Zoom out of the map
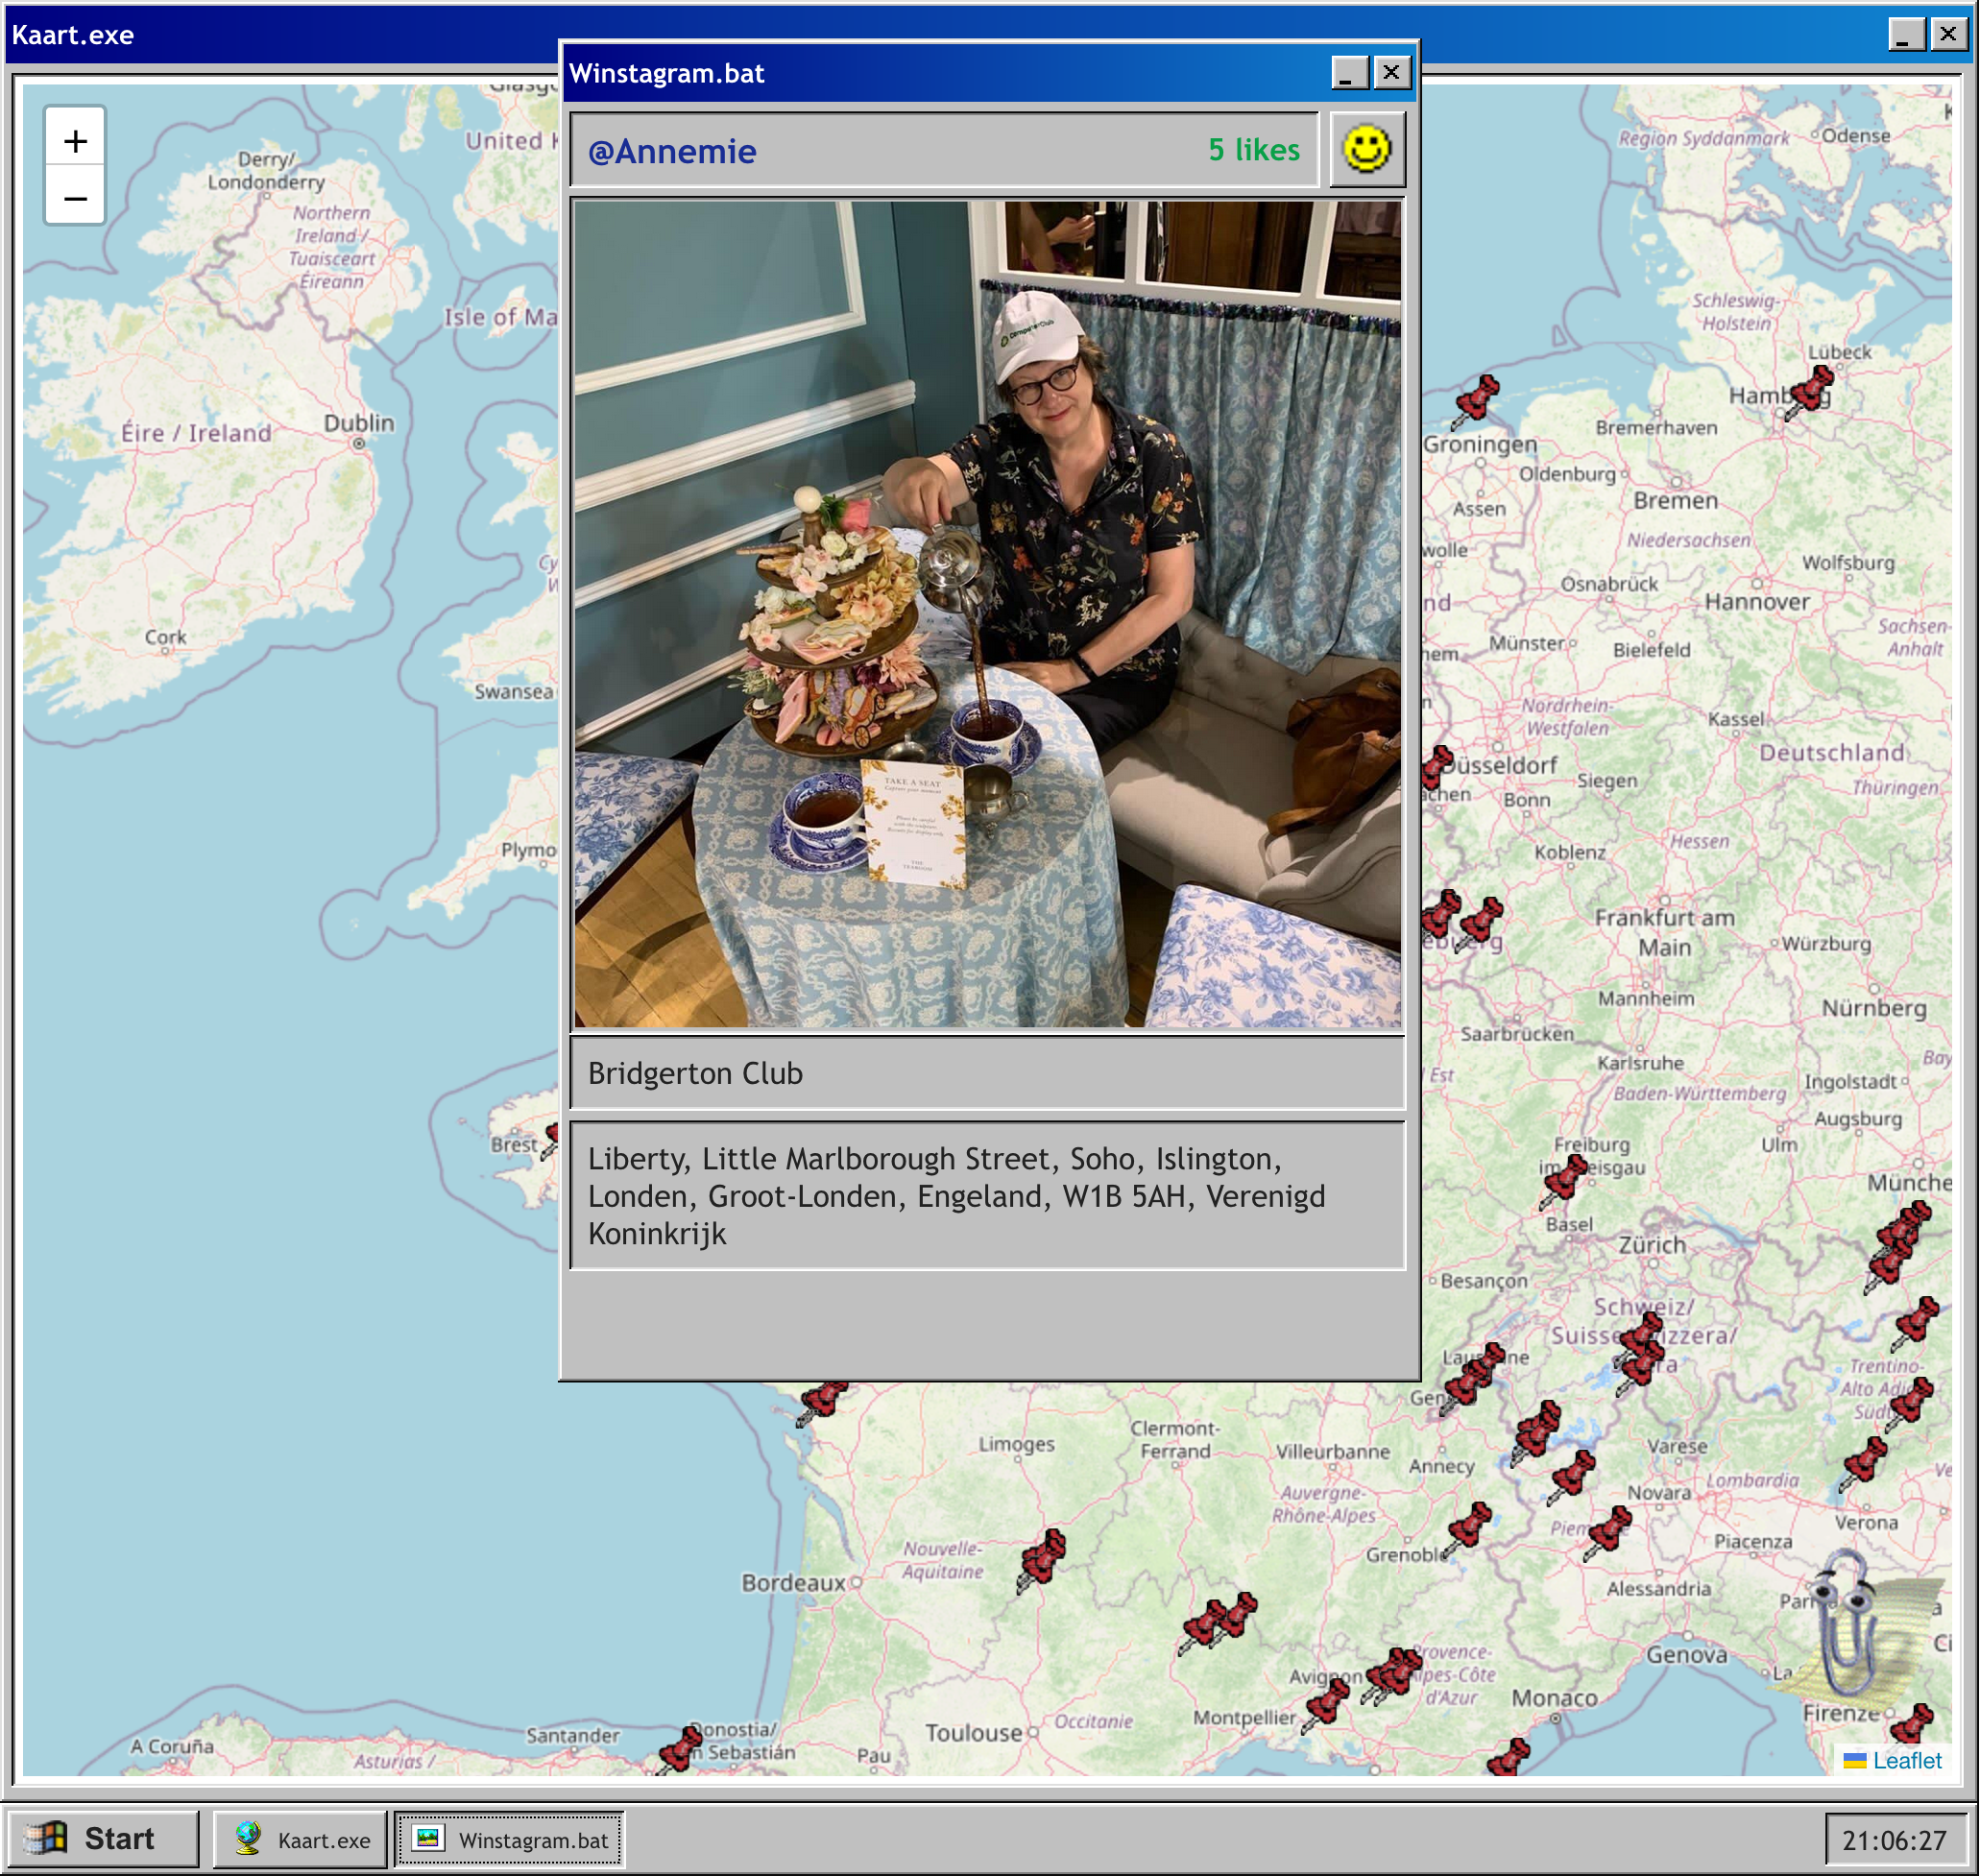 point(75,198)
